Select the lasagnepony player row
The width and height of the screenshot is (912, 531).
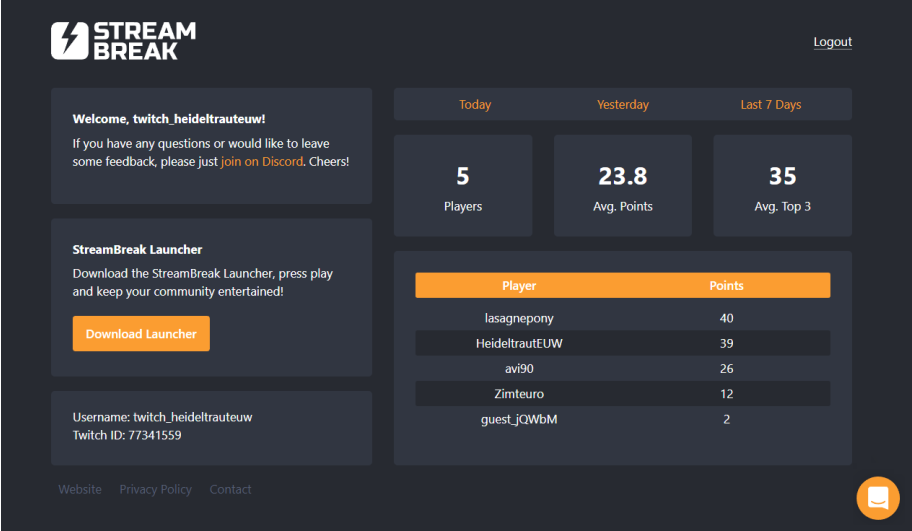(622, 318)
